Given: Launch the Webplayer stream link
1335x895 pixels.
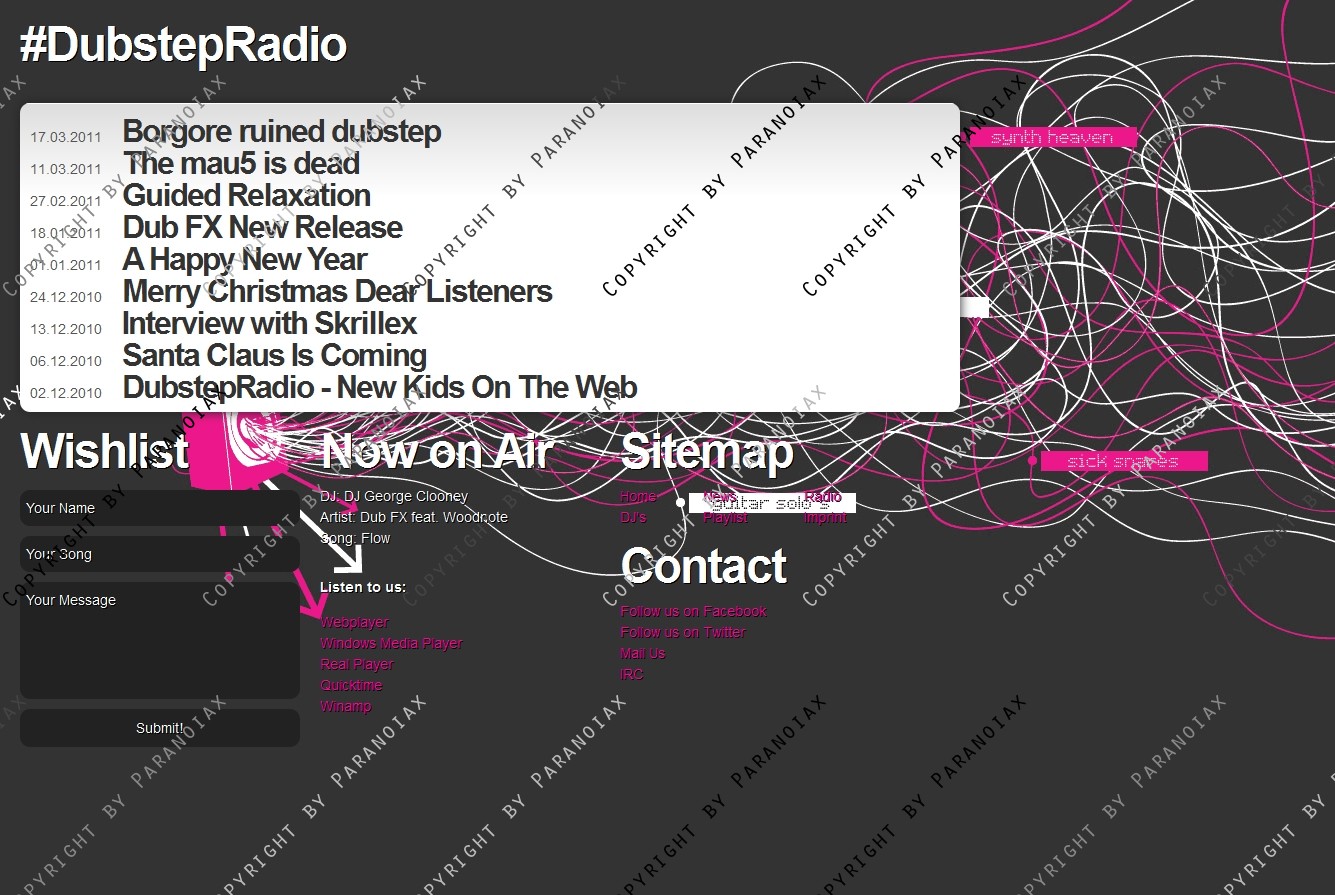Looking at the screenshot, I should [x=354, y=622].
